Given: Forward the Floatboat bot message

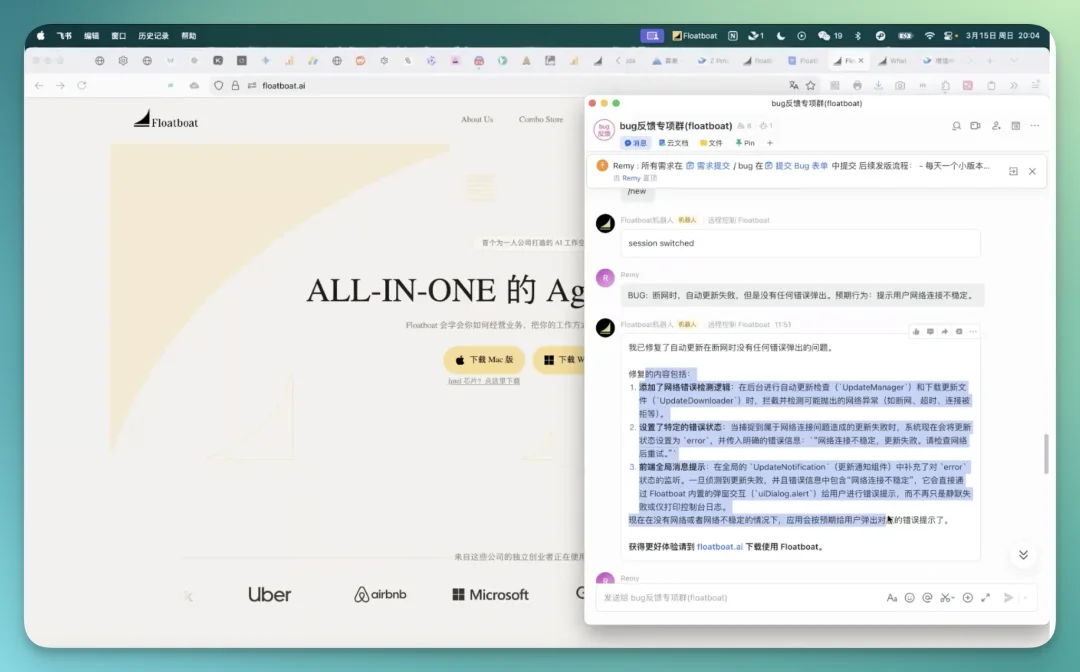Looking at the screenshot, I should (x=944, y=331).
